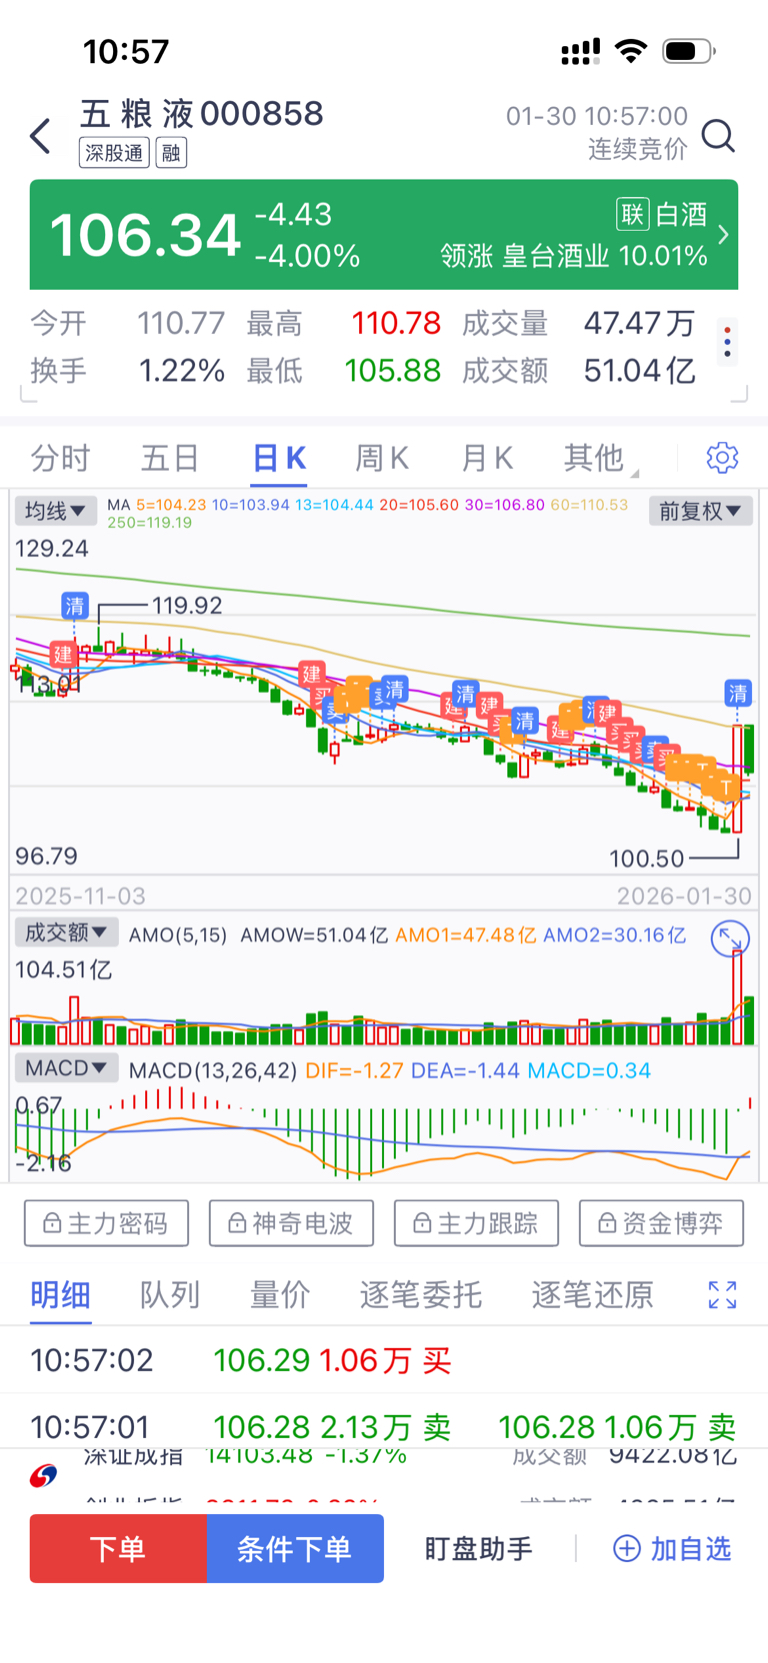
Task: Tap the 连续竞价 status text
Action: point(638,149)
